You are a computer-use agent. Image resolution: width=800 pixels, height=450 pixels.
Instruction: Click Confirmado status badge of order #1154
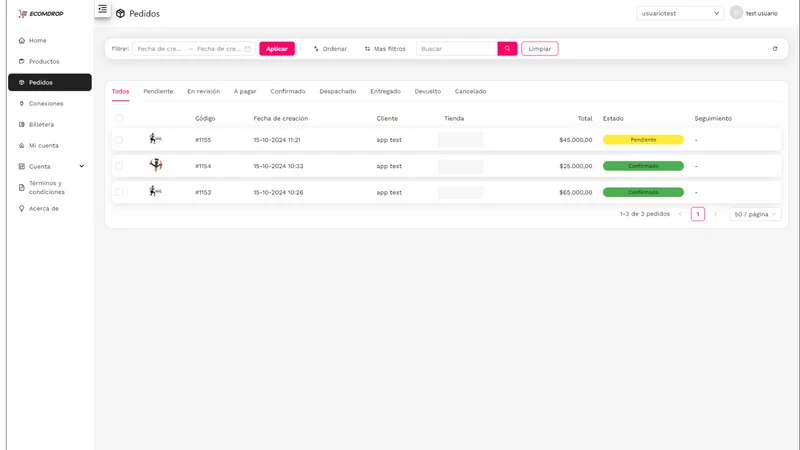tap(643, 166)
